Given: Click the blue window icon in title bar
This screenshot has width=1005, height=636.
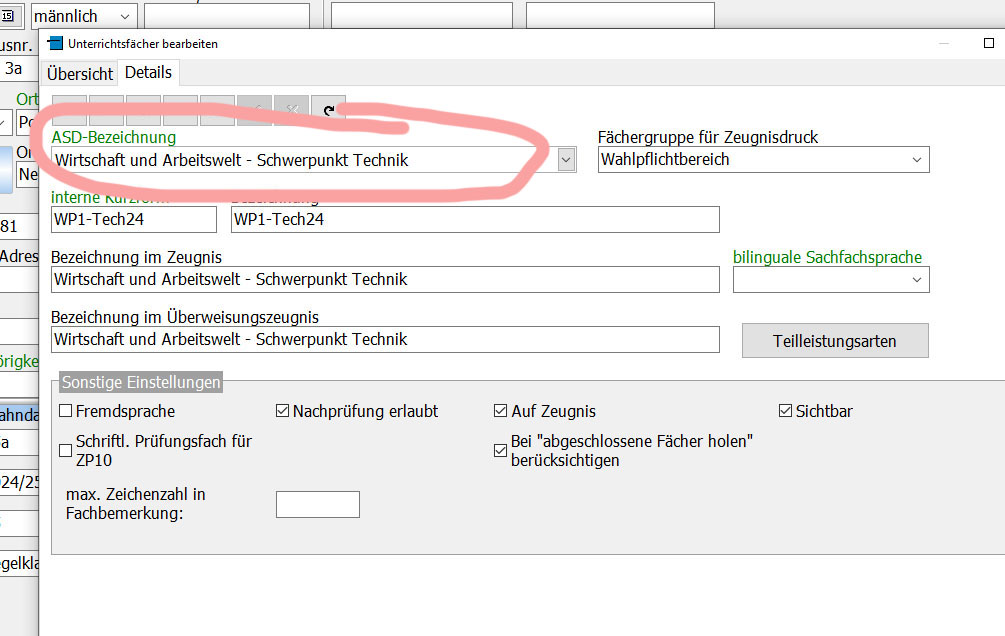Looking at the screenshot, I should click(x=55, y=43).
